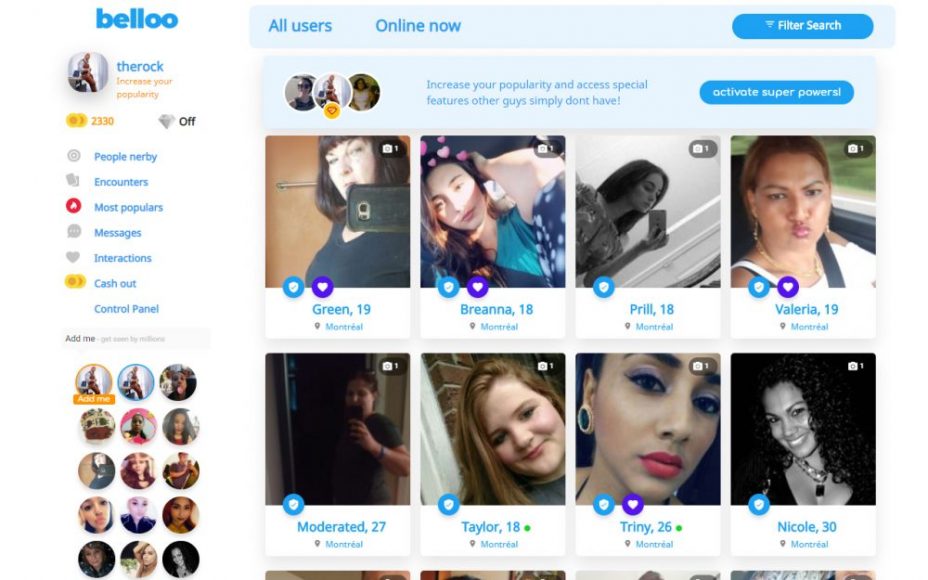This screenshot has width=928, height=580.
Task: Open the therock profile name
Action: click(x=140, y=66)
